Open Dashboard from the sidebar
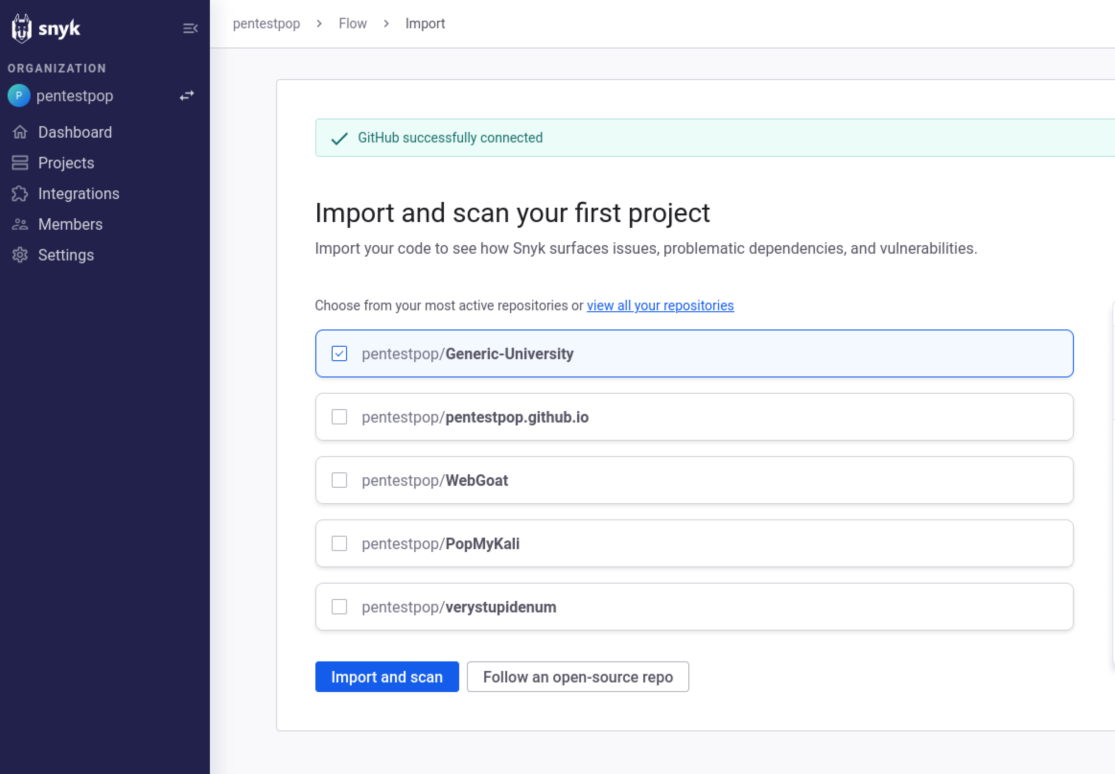The image size is (1115, 774). click(x=75, y=132)
